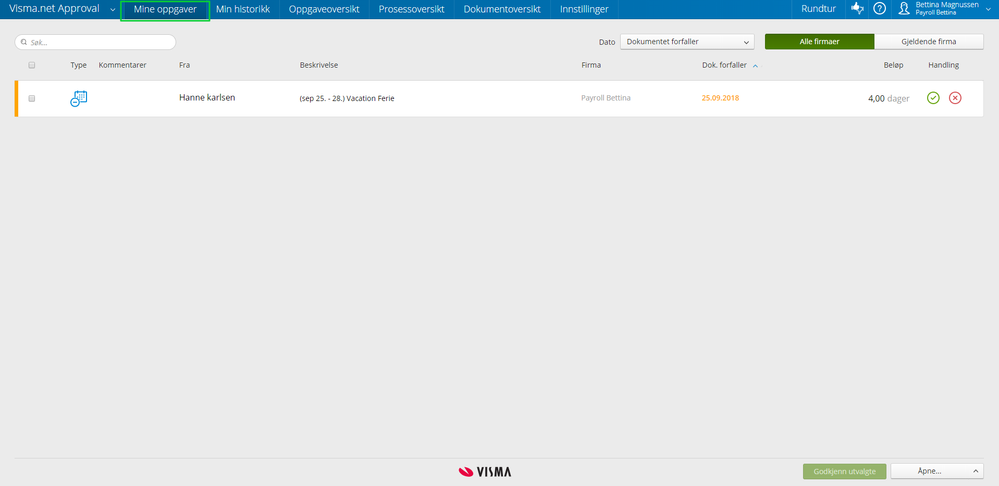The image size is (999, 486).
Task: Open '(sep 25. - 28.) Vacation Ferie' description
Action: click(347, 99)
